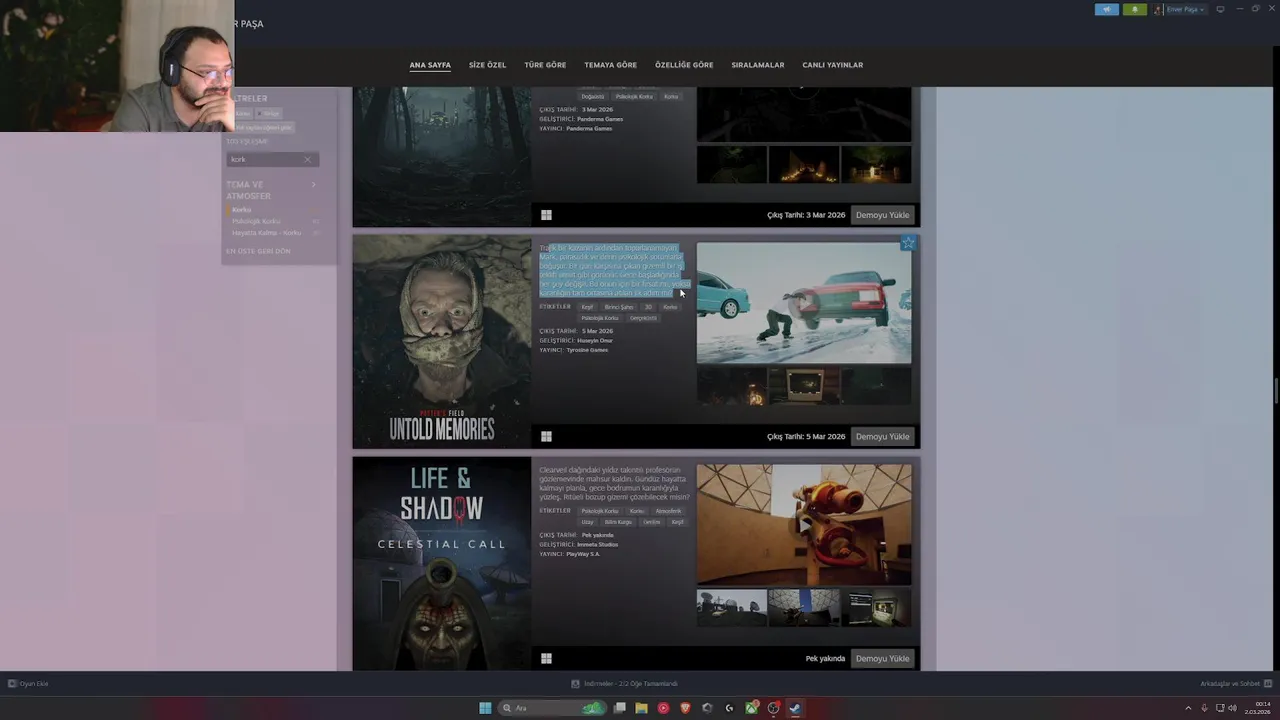1280x720 pixels.
Task: Open developer Panderma Games link
Action: tap(600, 119)
